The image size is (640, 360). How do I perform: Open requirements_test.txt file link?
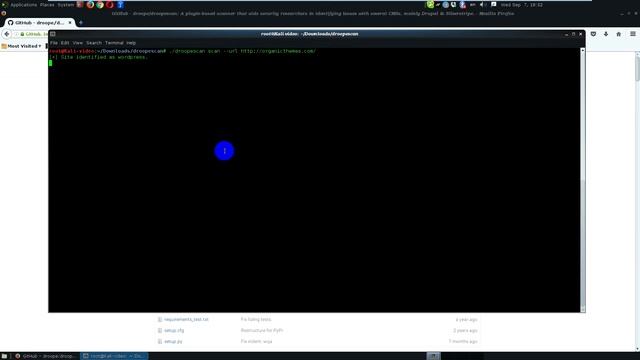point(186,320)
